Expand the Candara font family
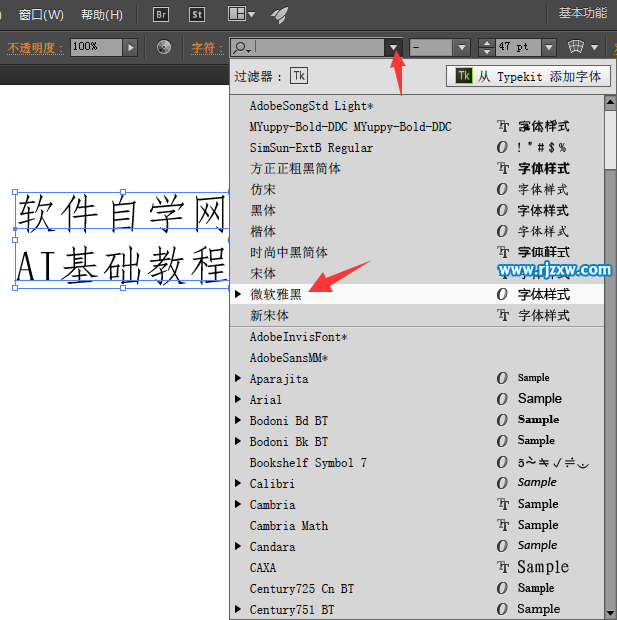617x620 pixels. pos(238,546)
